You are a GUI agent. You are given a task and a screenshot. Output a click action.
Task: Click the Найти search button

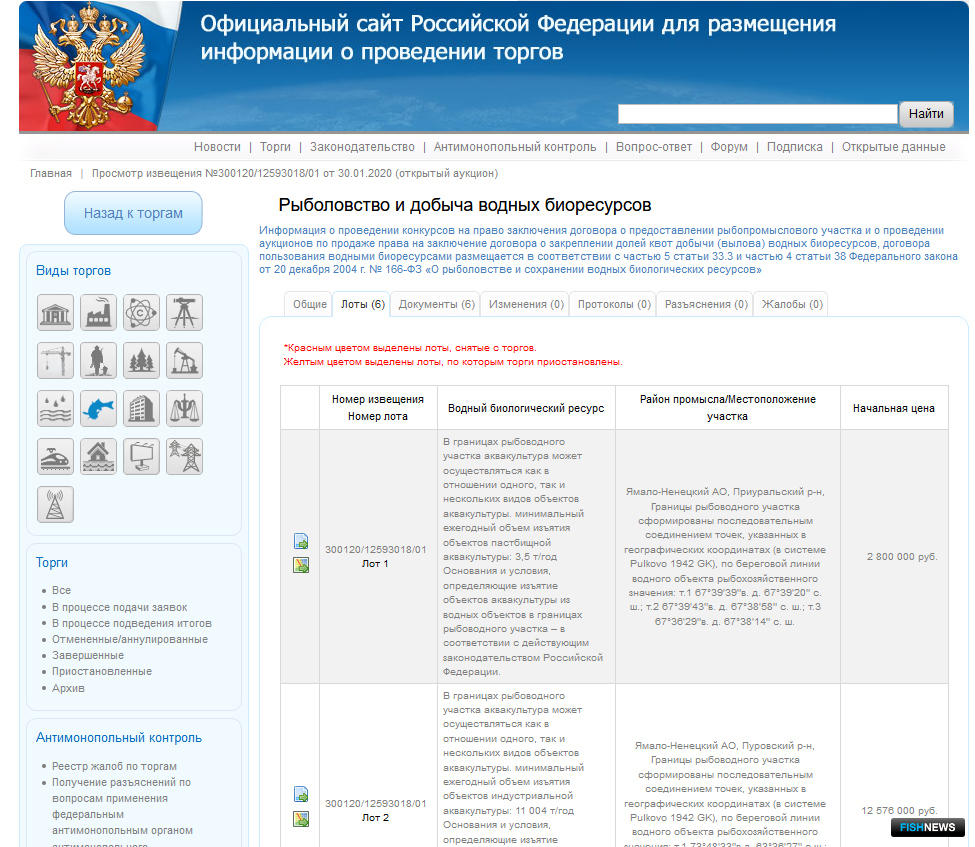(926, 114)
